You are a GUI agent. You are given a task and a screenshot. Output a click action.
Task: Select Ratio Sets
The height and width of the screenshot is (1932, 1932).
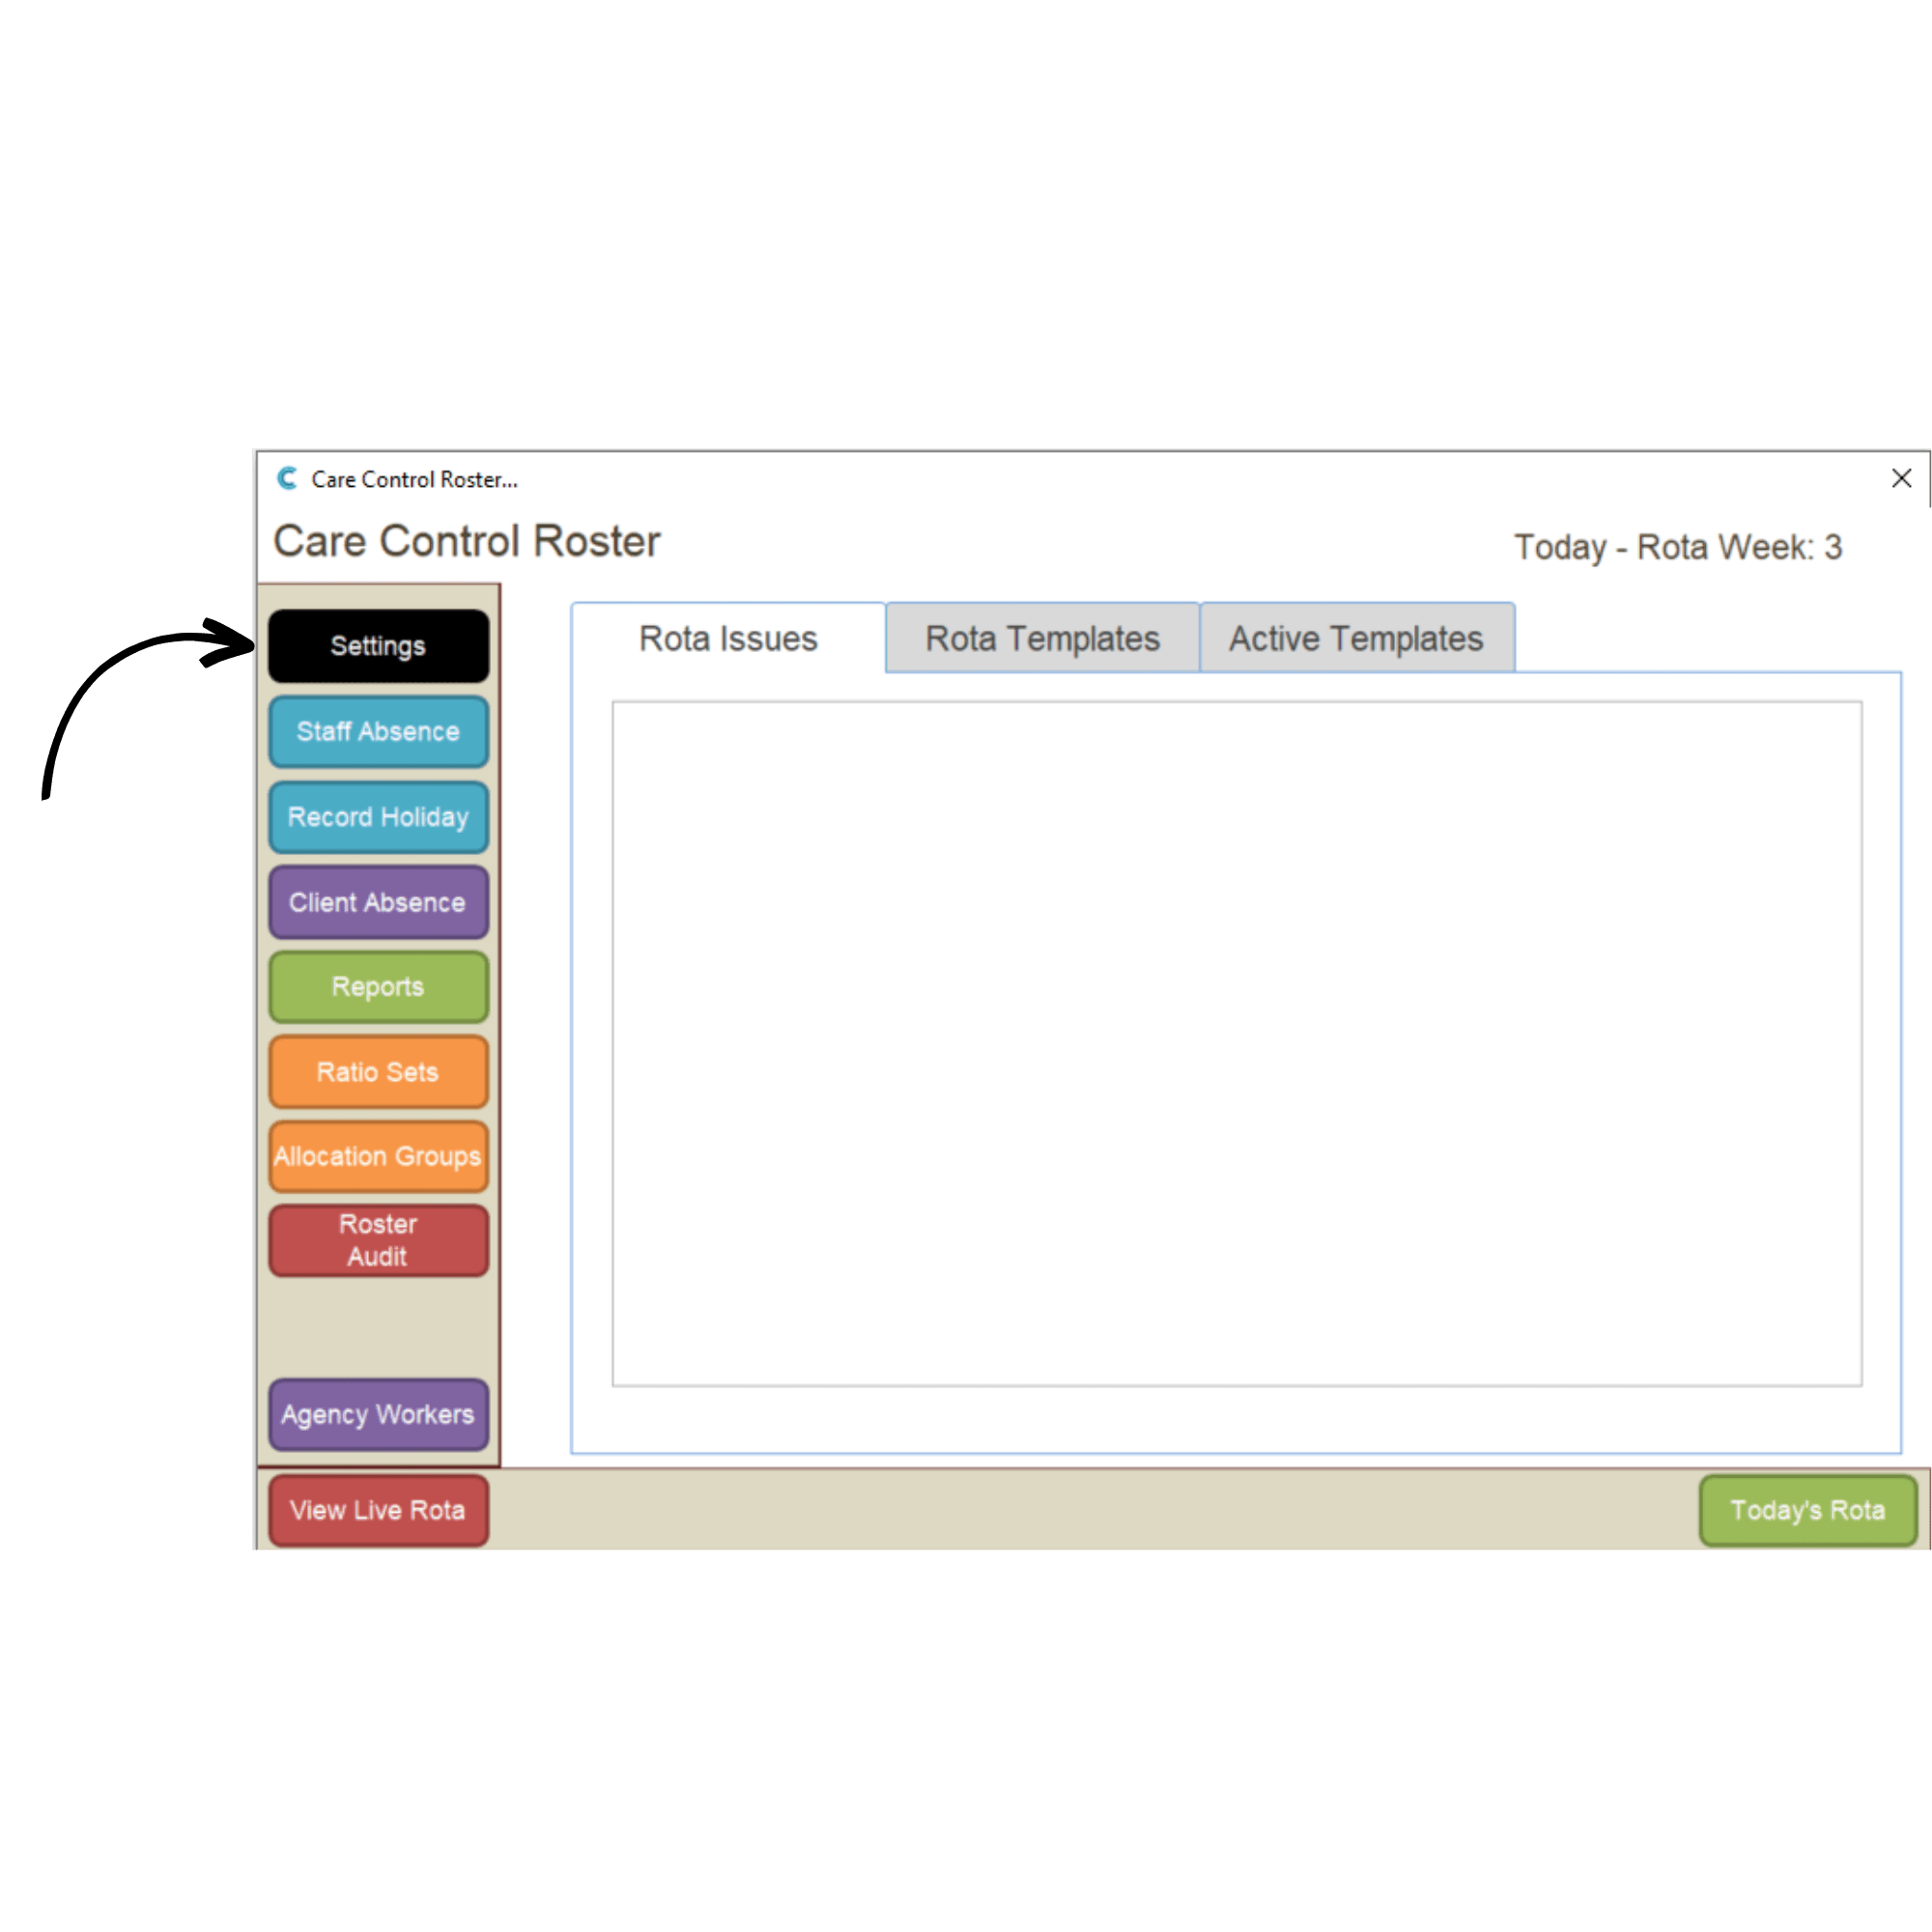378,1072
